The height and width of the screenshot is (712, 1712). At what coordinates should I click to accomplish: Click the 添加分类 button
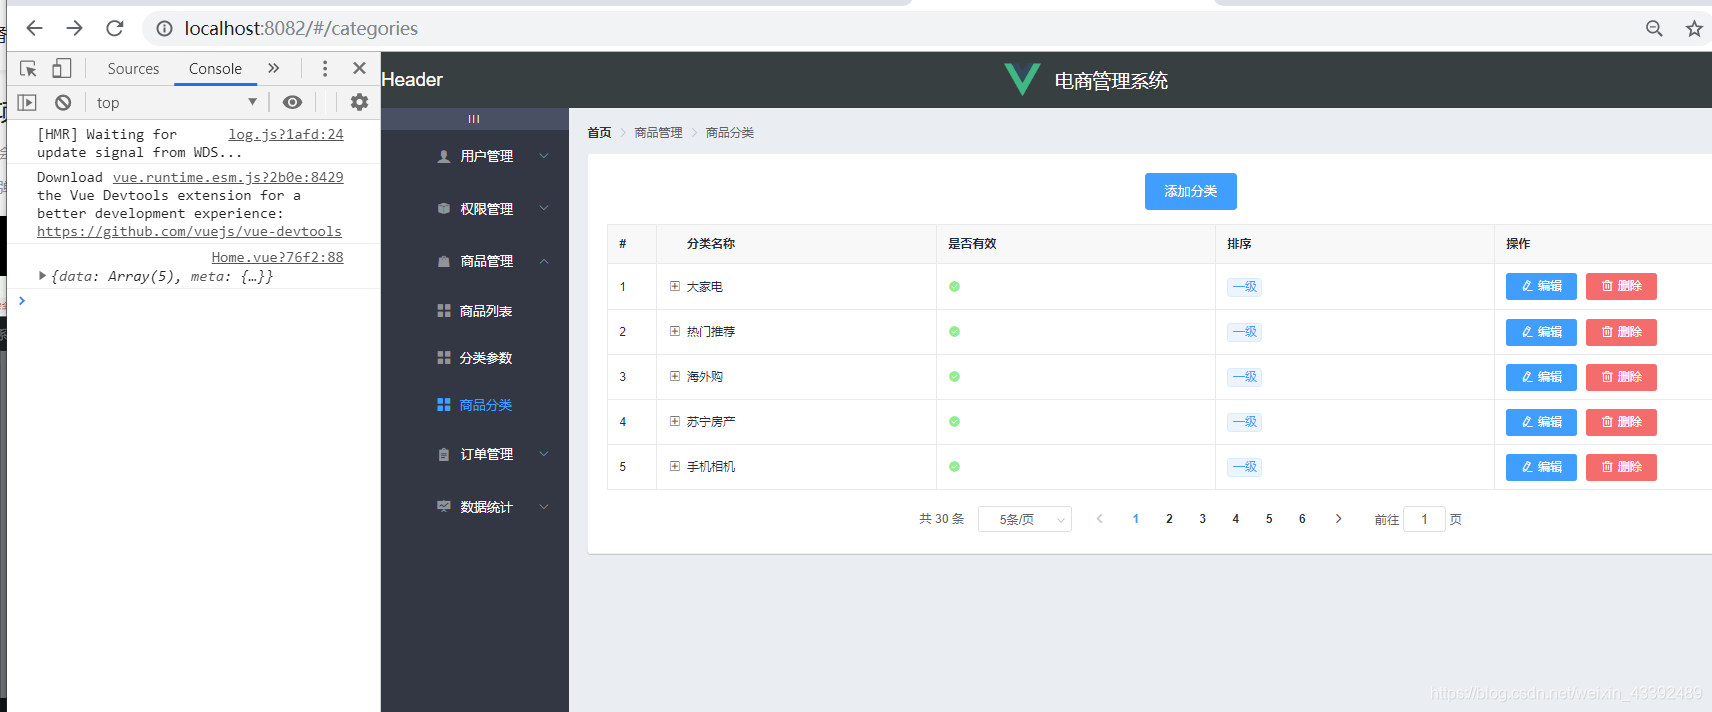(1190, 191)
